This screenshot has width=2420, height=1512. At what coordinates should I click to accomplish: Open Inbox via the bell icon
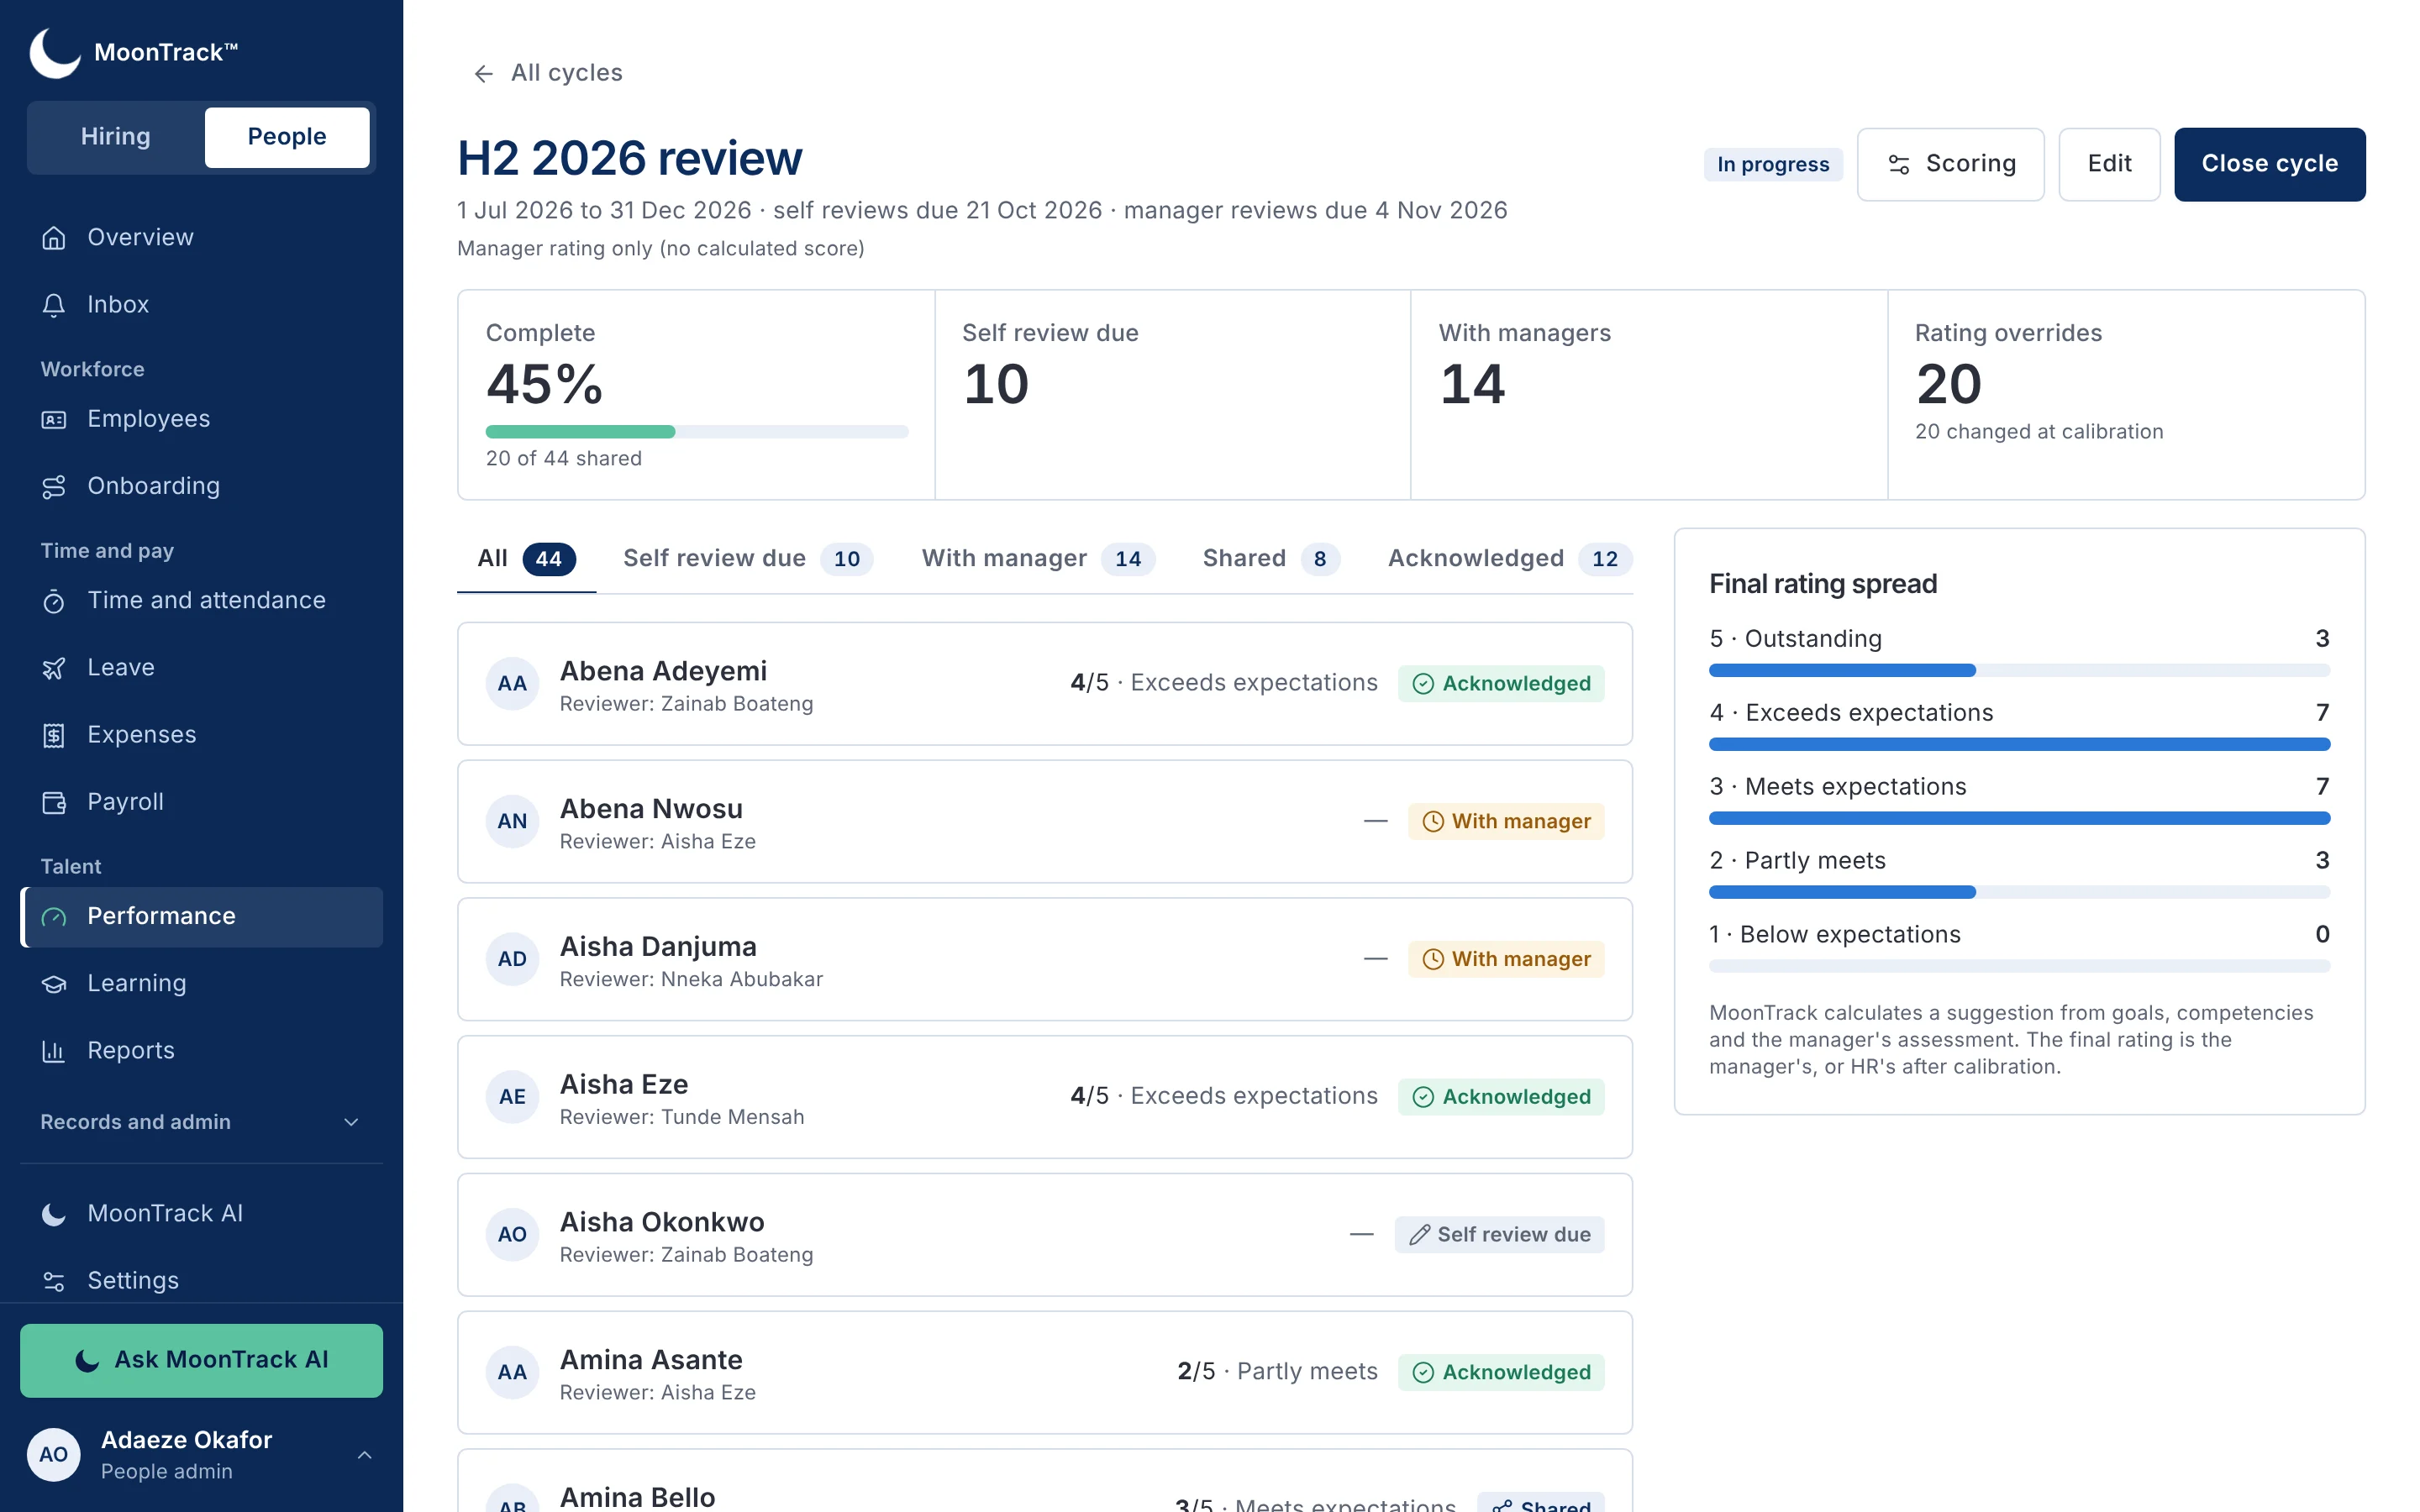point(54,305)
